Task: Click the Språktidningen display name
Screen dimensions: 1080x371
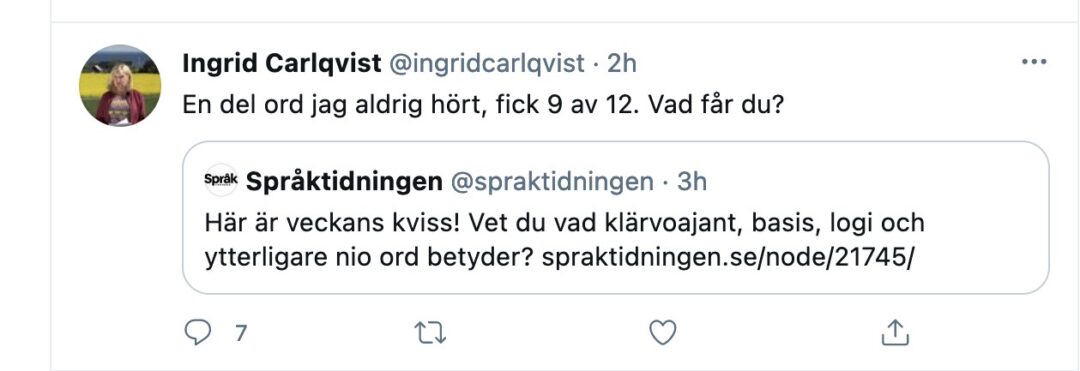Action: click(344, 182)
